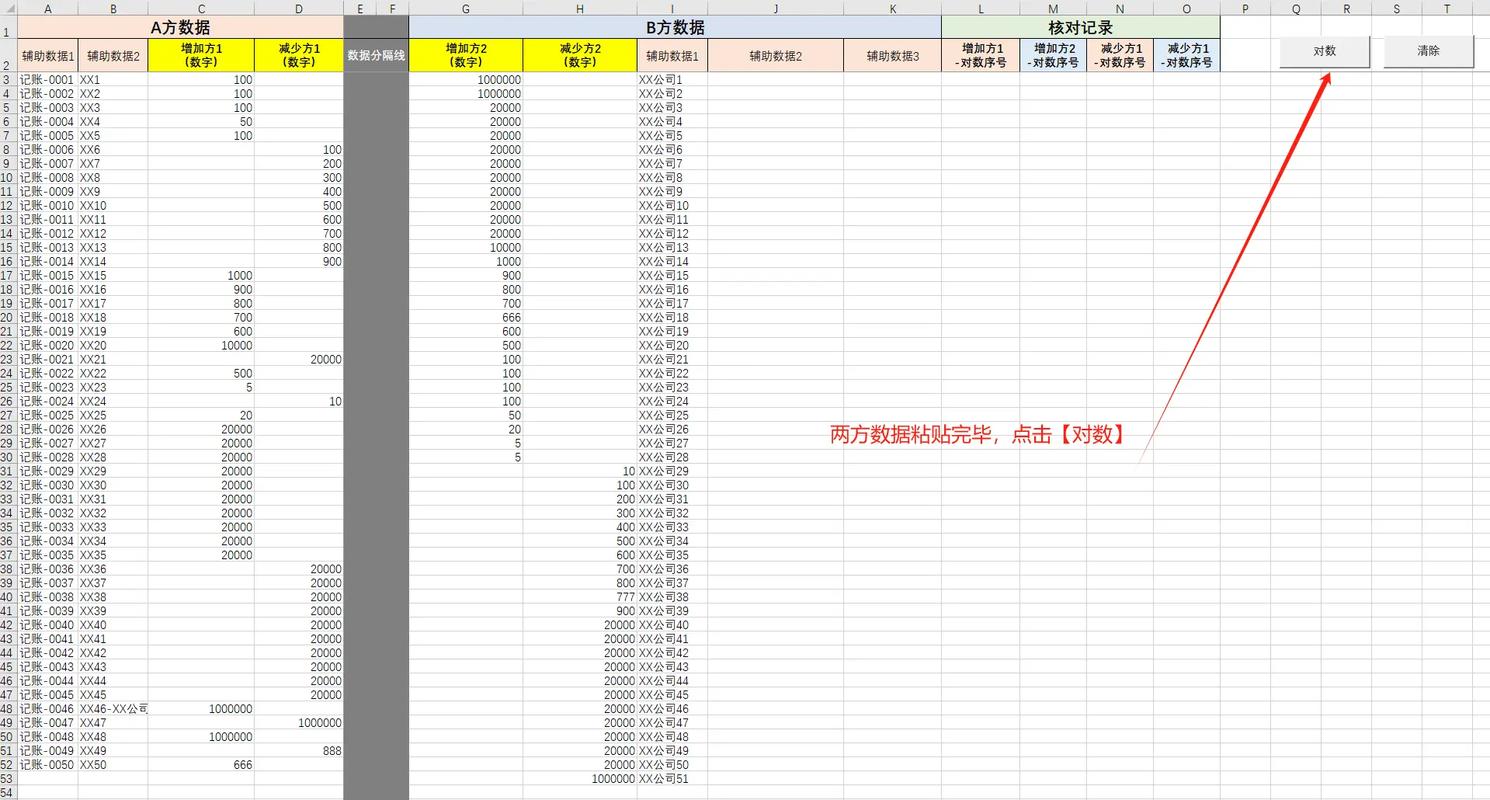Click the 辅助数据2 header in B方数据 section
1490x800 pixels.
tap(774, 56)
